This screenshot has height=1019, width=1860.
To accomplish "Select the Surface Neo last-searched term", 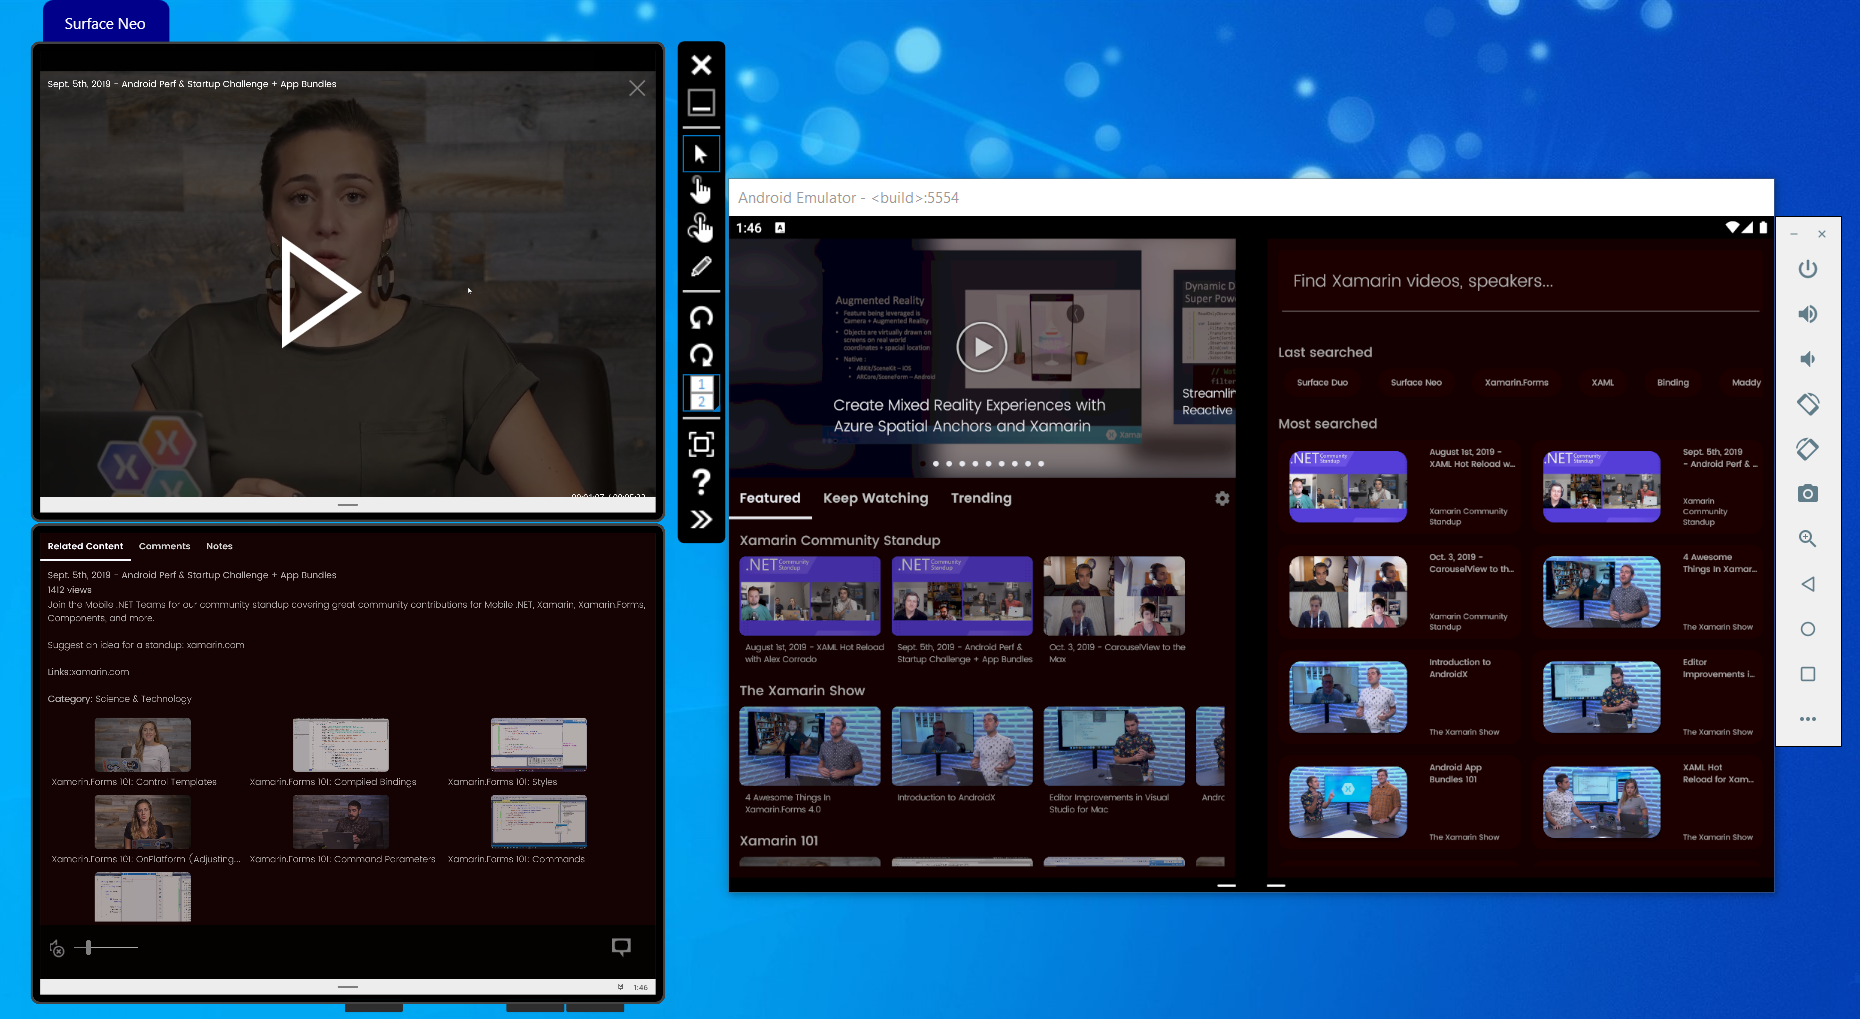I will coord(1416,383).
